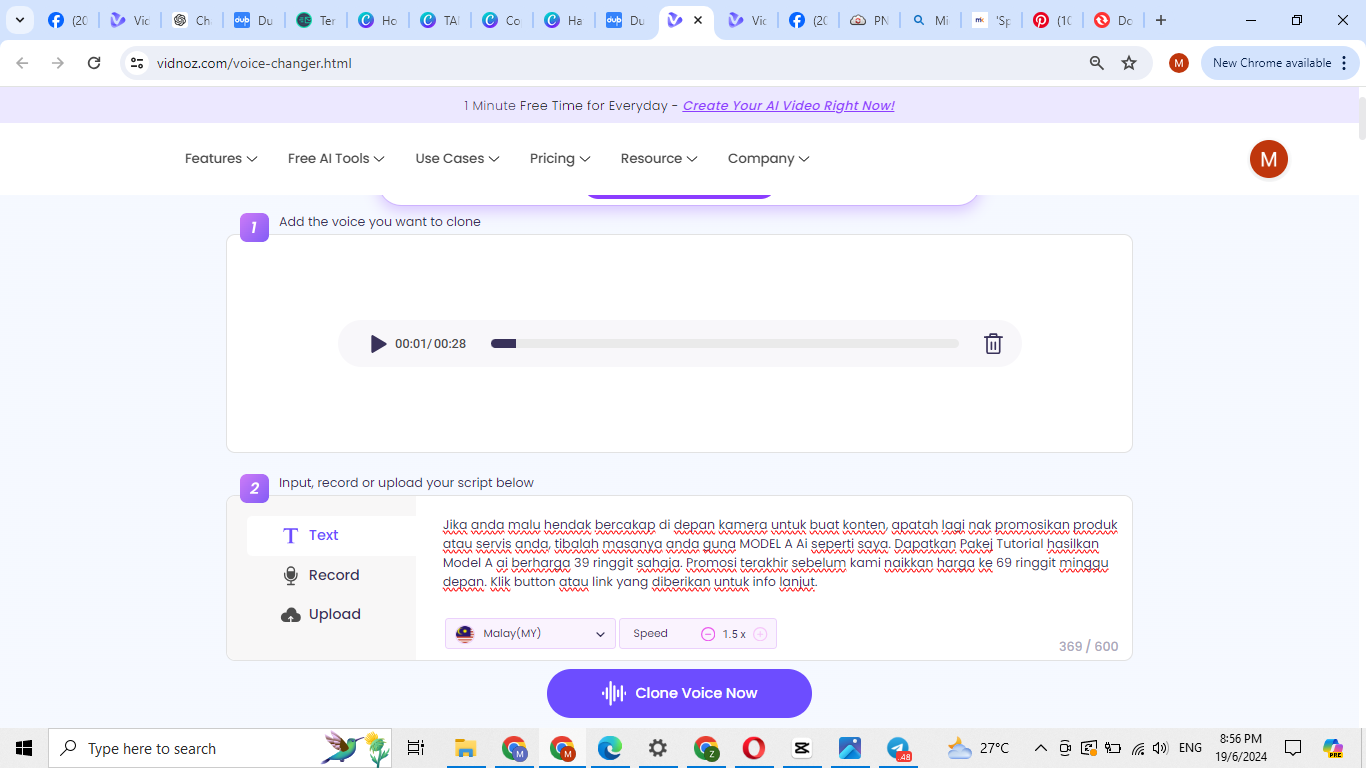Launch Opera from the taskbar
1366x768 pixels.
(x=754, y=748)
